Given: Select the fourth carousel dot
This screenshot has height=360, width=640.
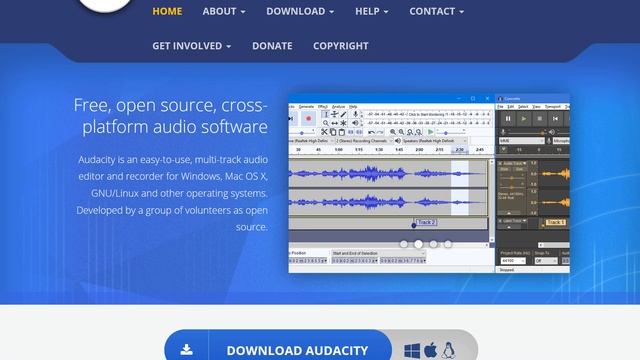Looking at the screenshot, I should click(448, 244).
